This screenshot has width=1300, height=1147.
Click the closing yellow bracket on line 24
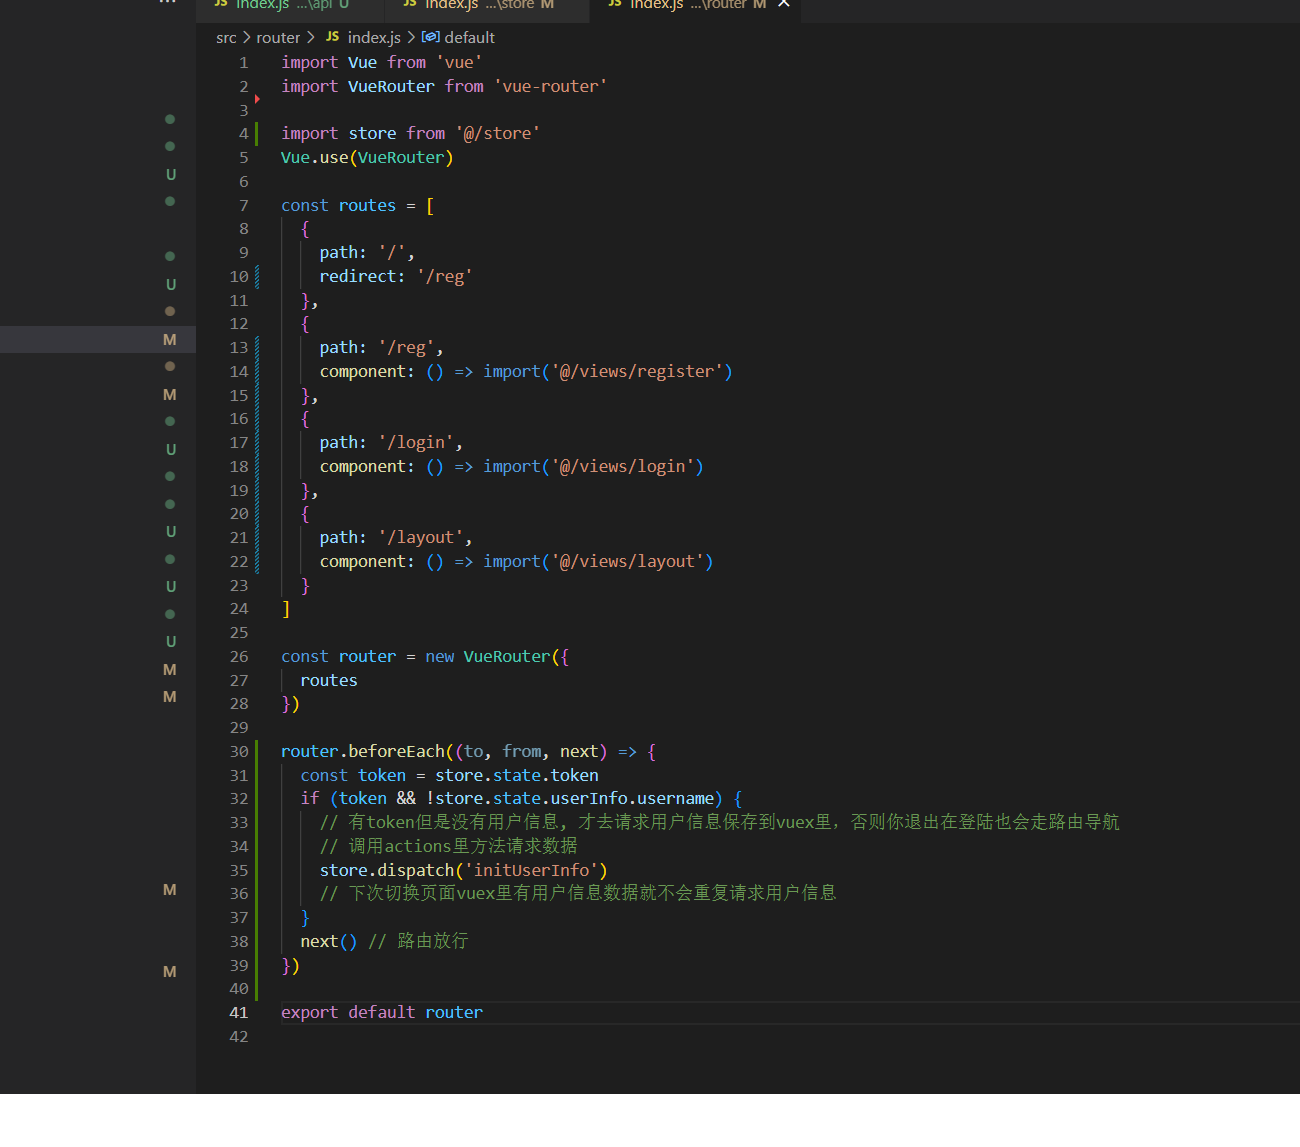tap(286, 609)
